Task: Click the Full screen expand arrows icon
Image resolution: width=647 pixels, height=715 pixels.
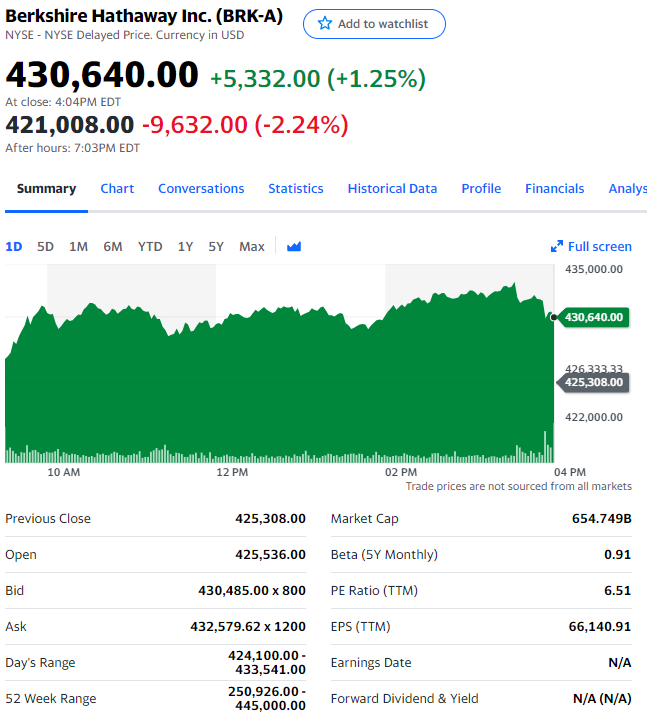Action: click(557, 247)
